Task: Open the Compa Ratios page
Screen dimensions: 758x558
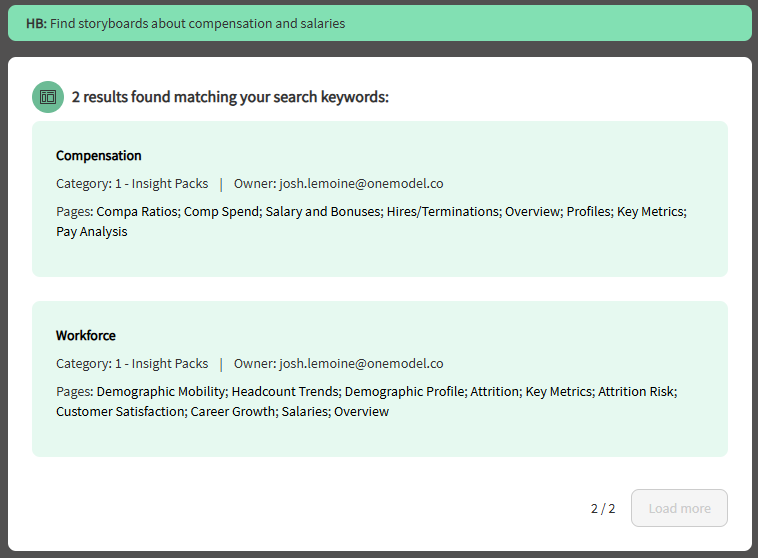Action: click(x=136, y=212)
